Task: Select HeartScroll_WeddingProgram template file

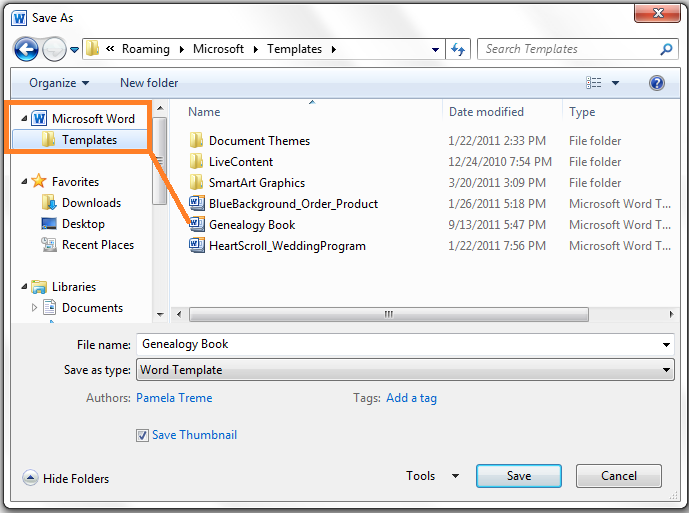Action: coord(287,245)
